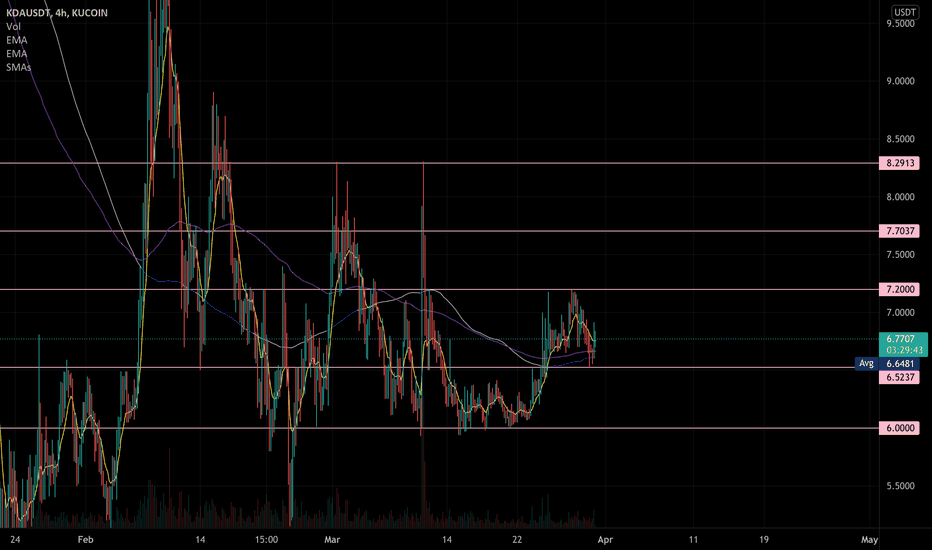The height and width of the screenshot is (550, 932).
Task: Click the 8.0000 price axis value
Action: (x=900, y=197)
